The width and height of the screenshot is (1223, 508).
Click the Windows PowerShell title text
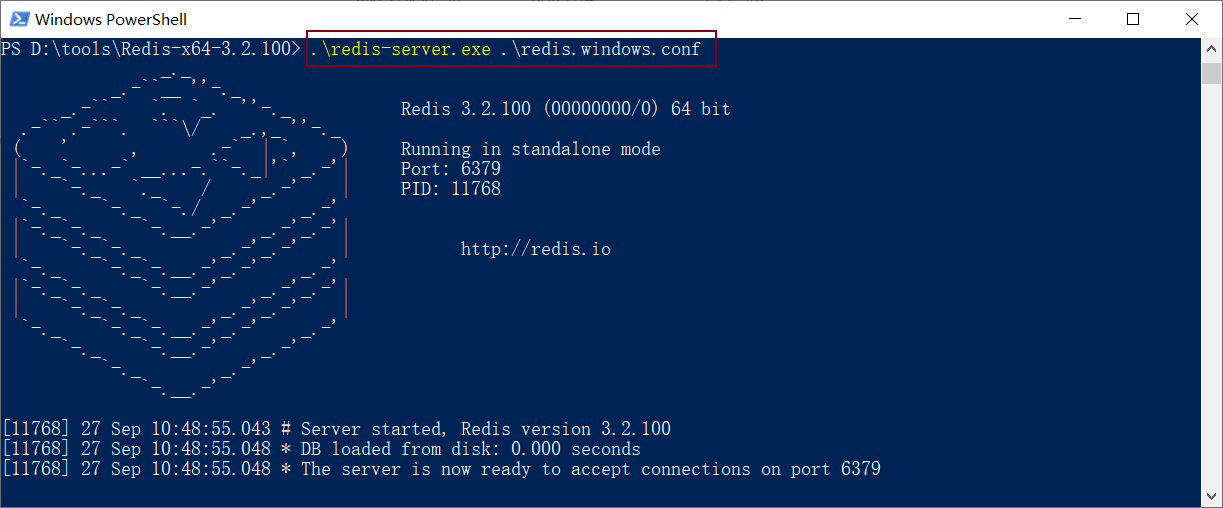[x=111, y=19]
